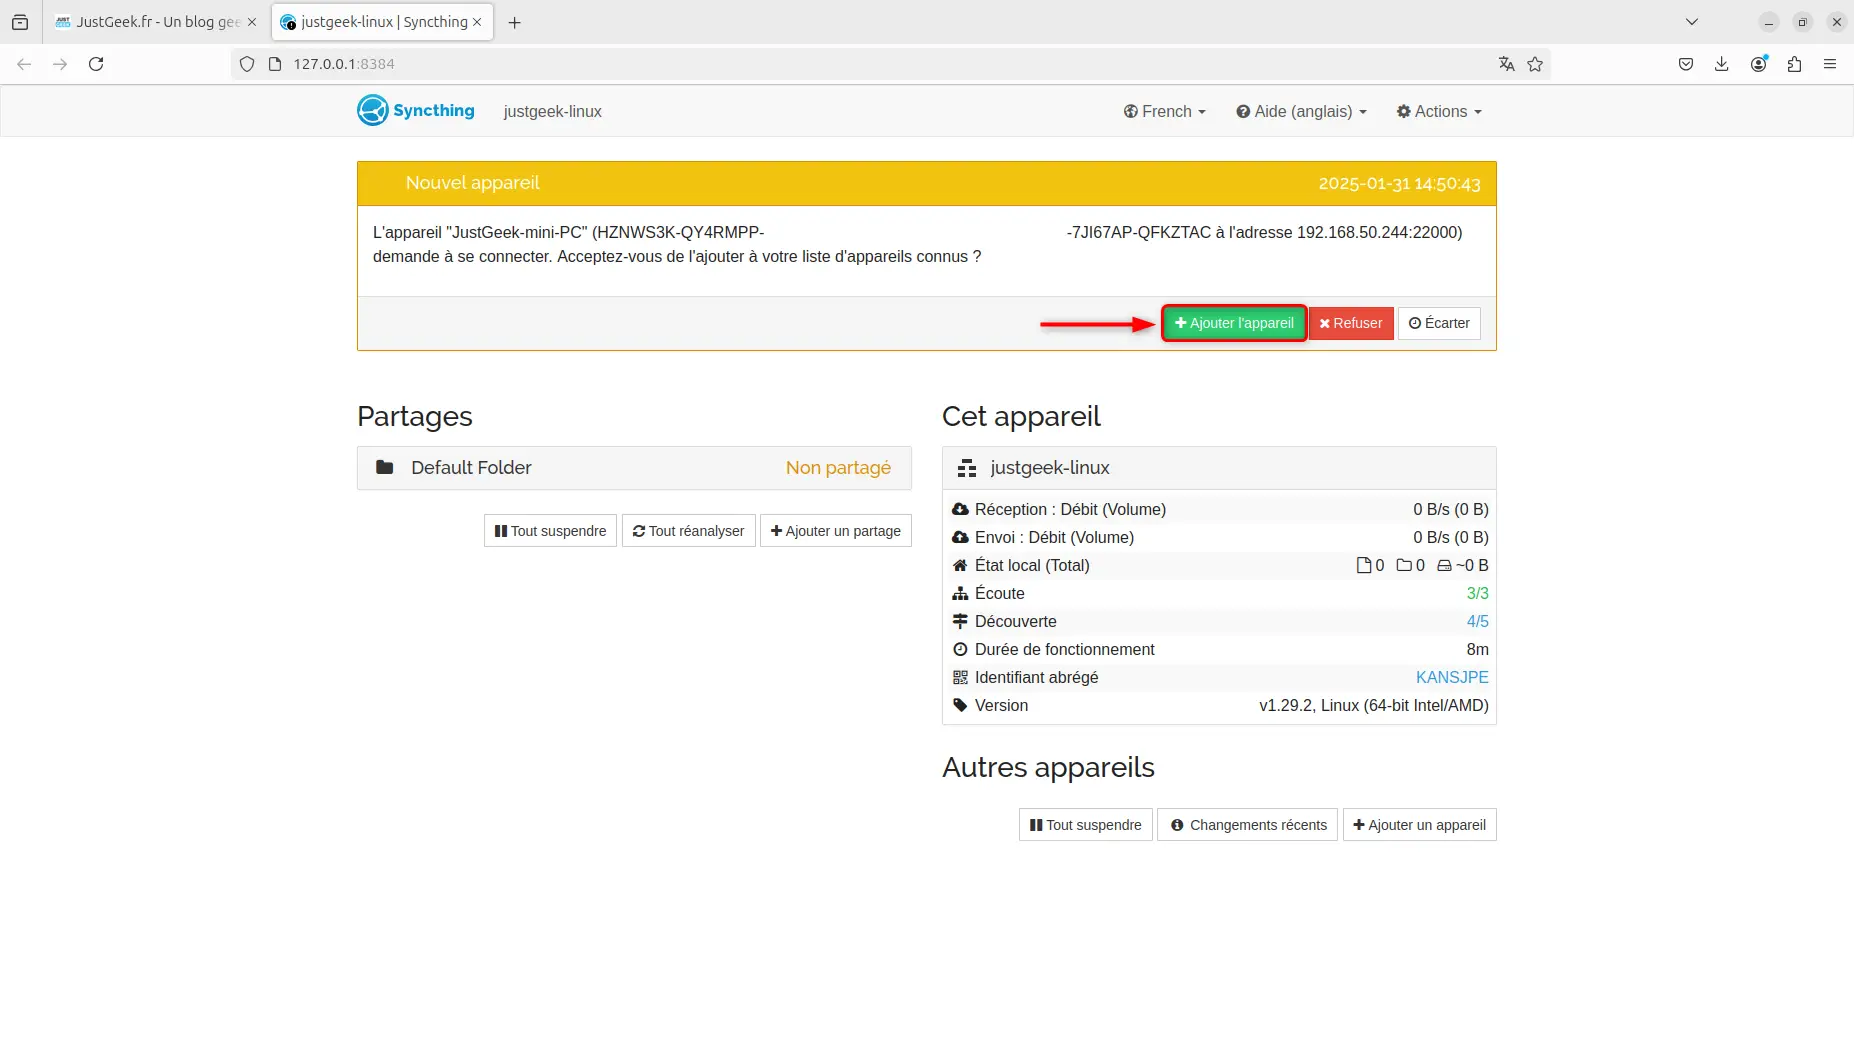Screen dimensions: 1854x1048
Task: Open the Aide (anglais) dropdown
Action: tap(1301, 111)
